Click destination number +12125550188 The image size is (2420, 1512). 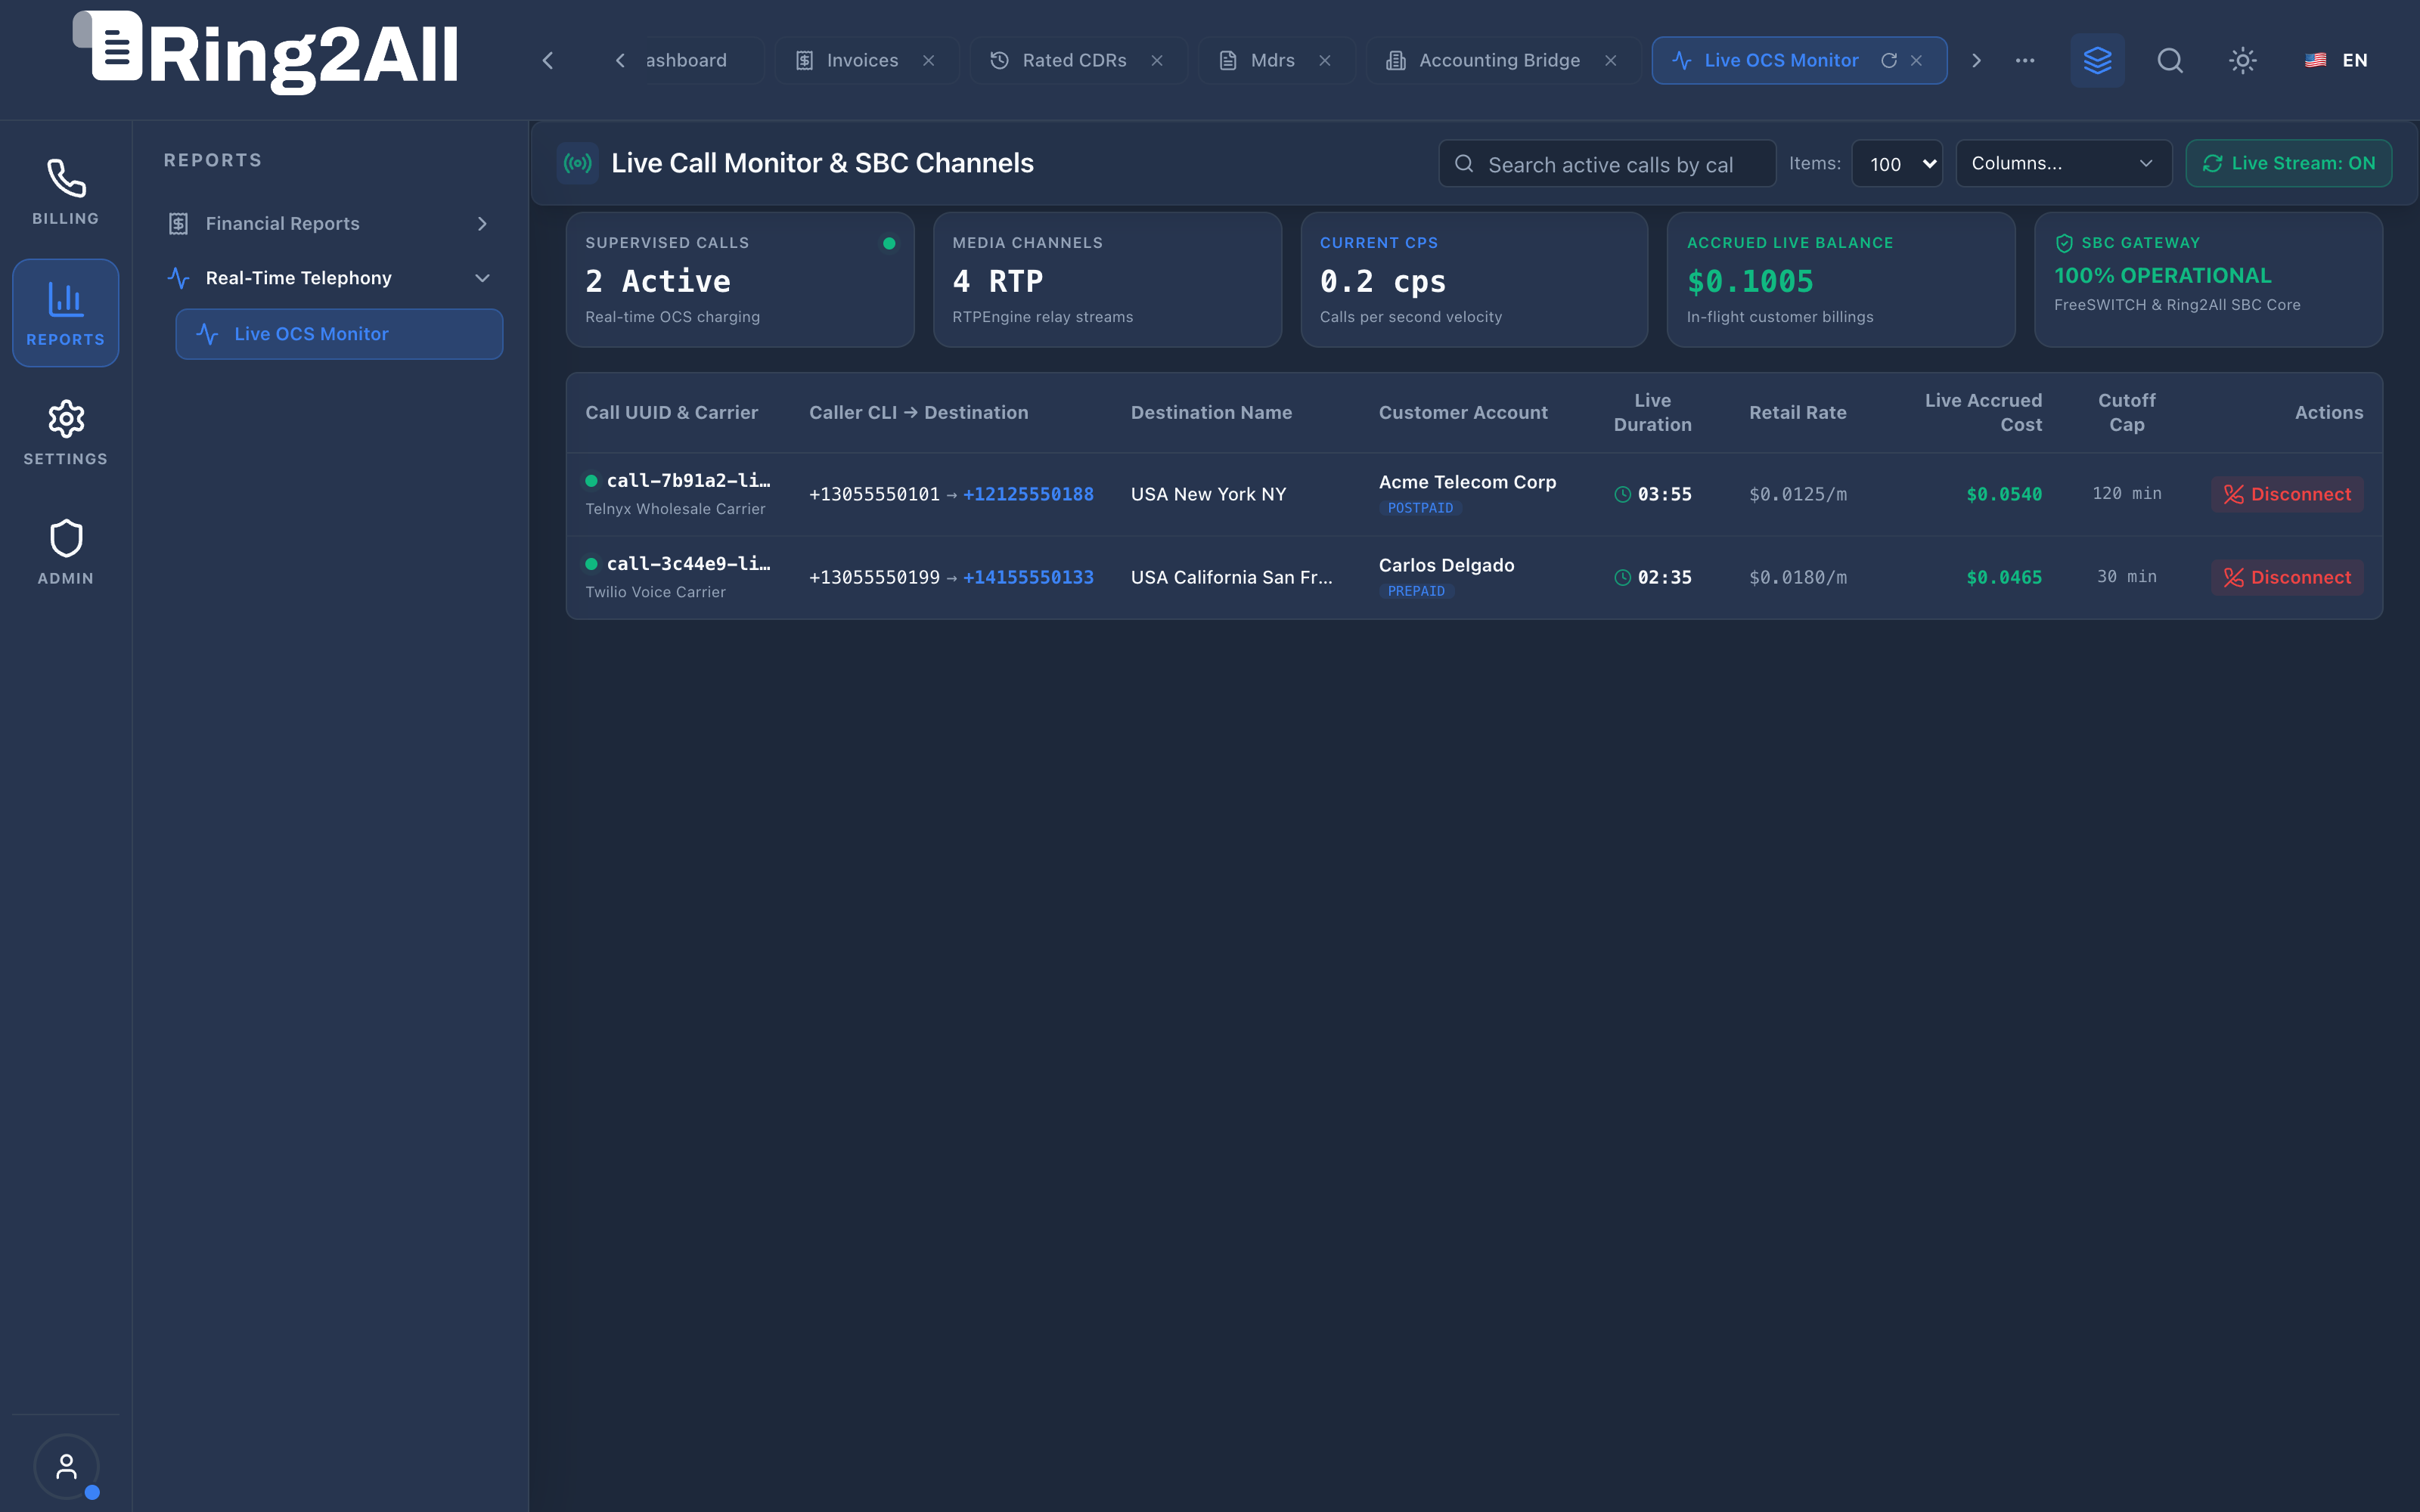click(x=1027, y=494)
